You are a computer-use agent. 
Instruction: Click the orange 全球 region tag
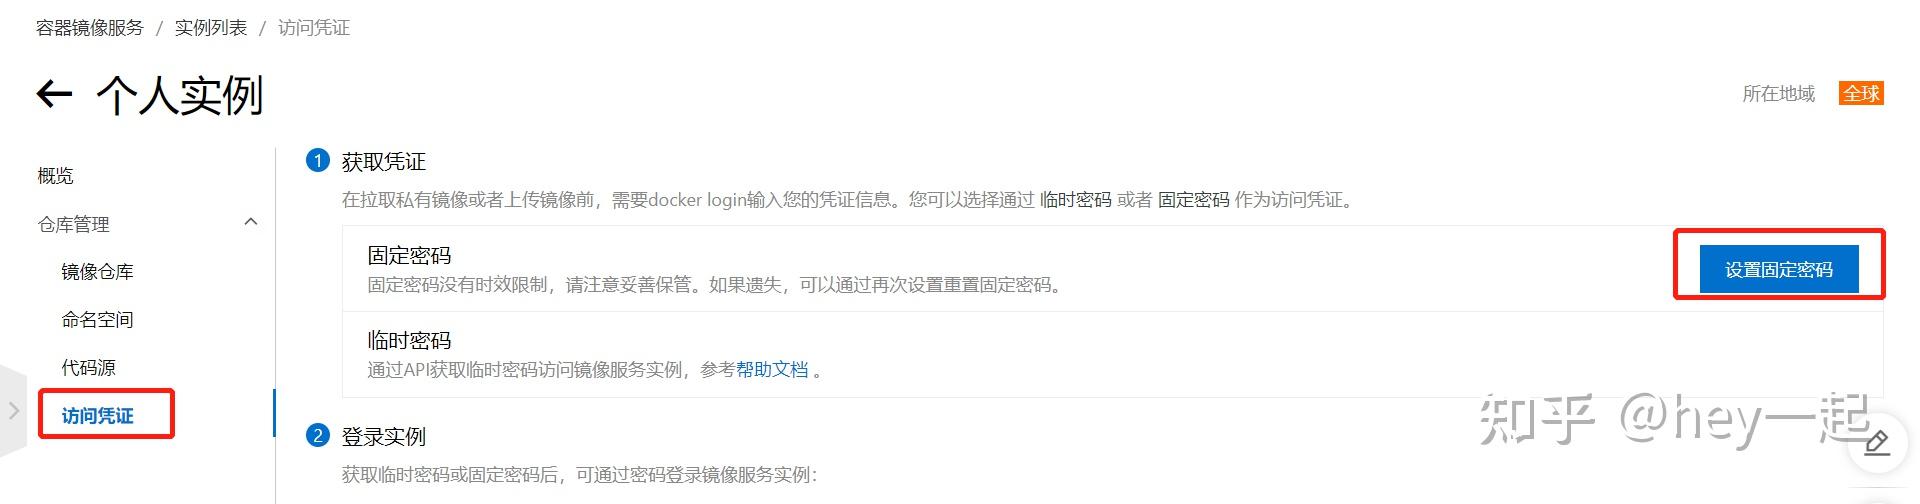pos(1861,93)
